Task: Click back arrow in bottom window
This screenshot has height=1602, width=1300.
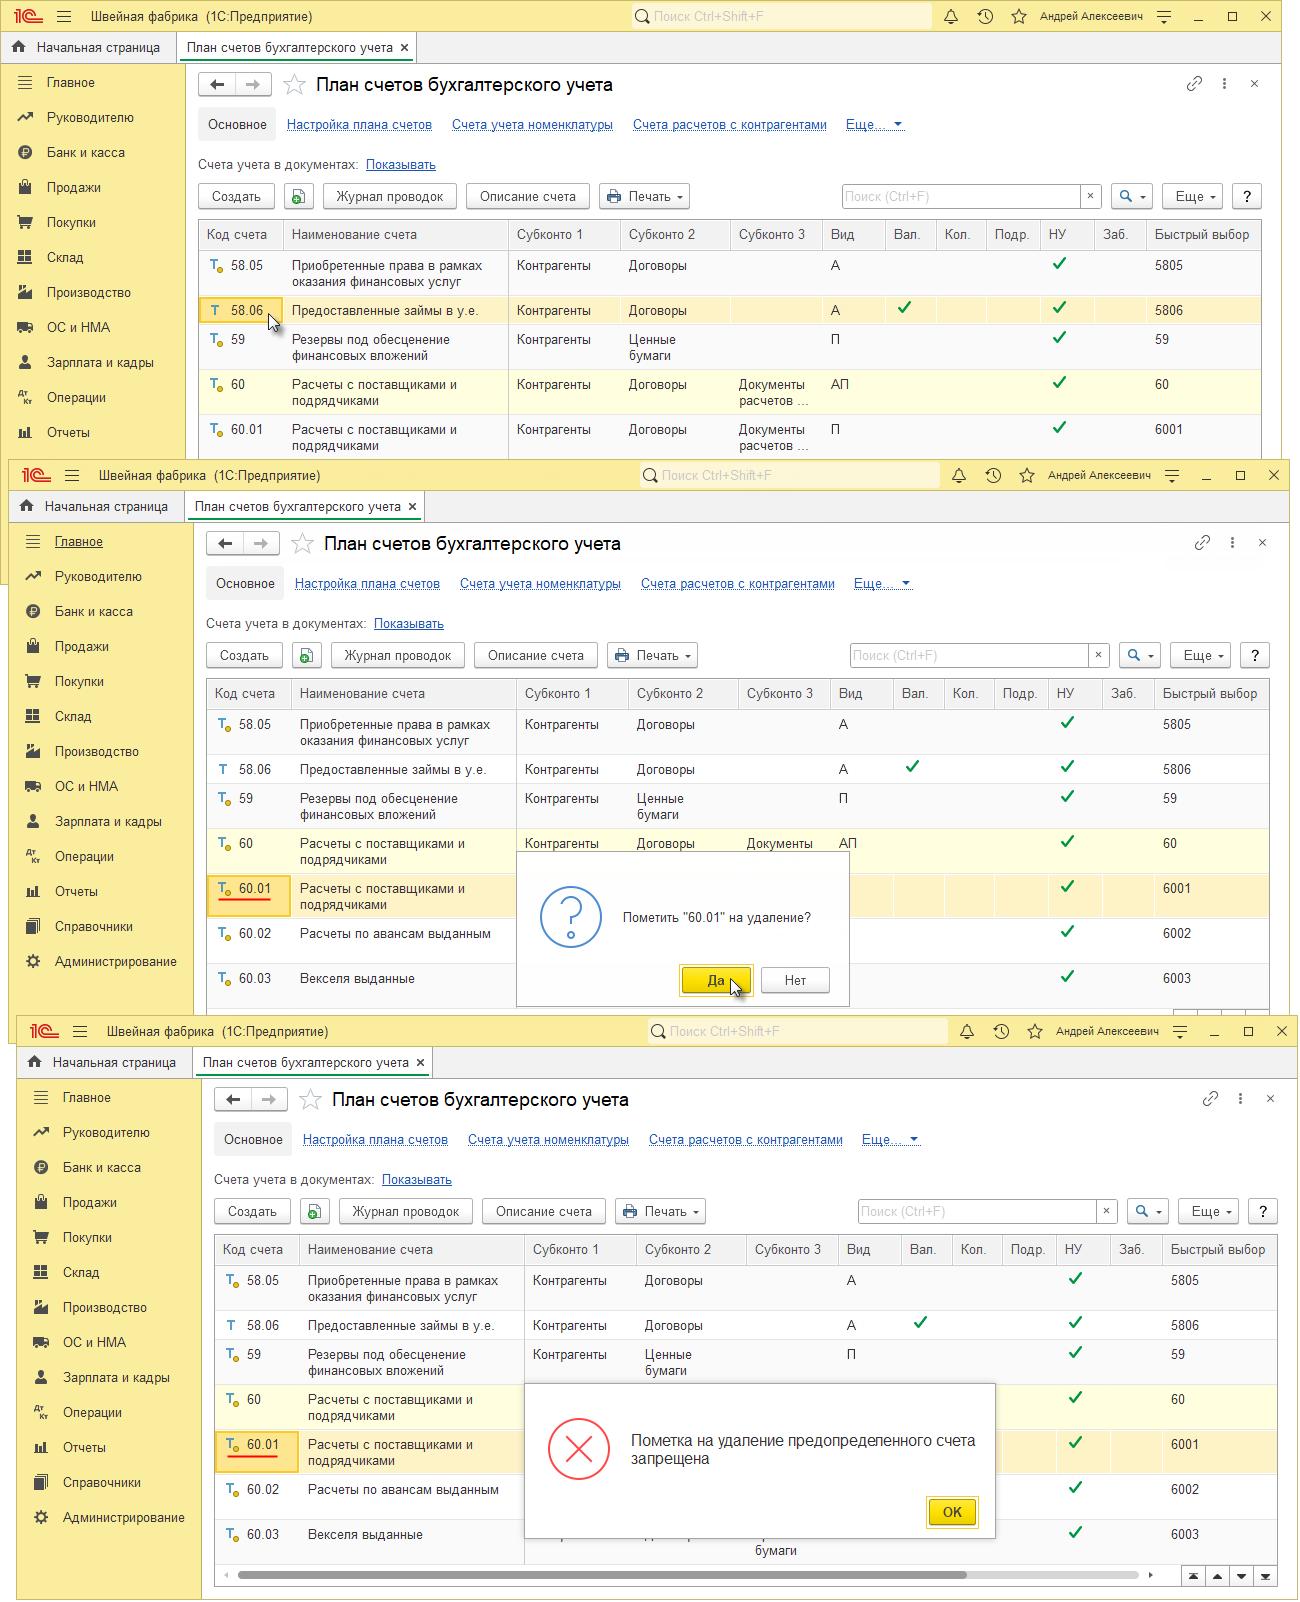Action: [x=233, y=1100]
